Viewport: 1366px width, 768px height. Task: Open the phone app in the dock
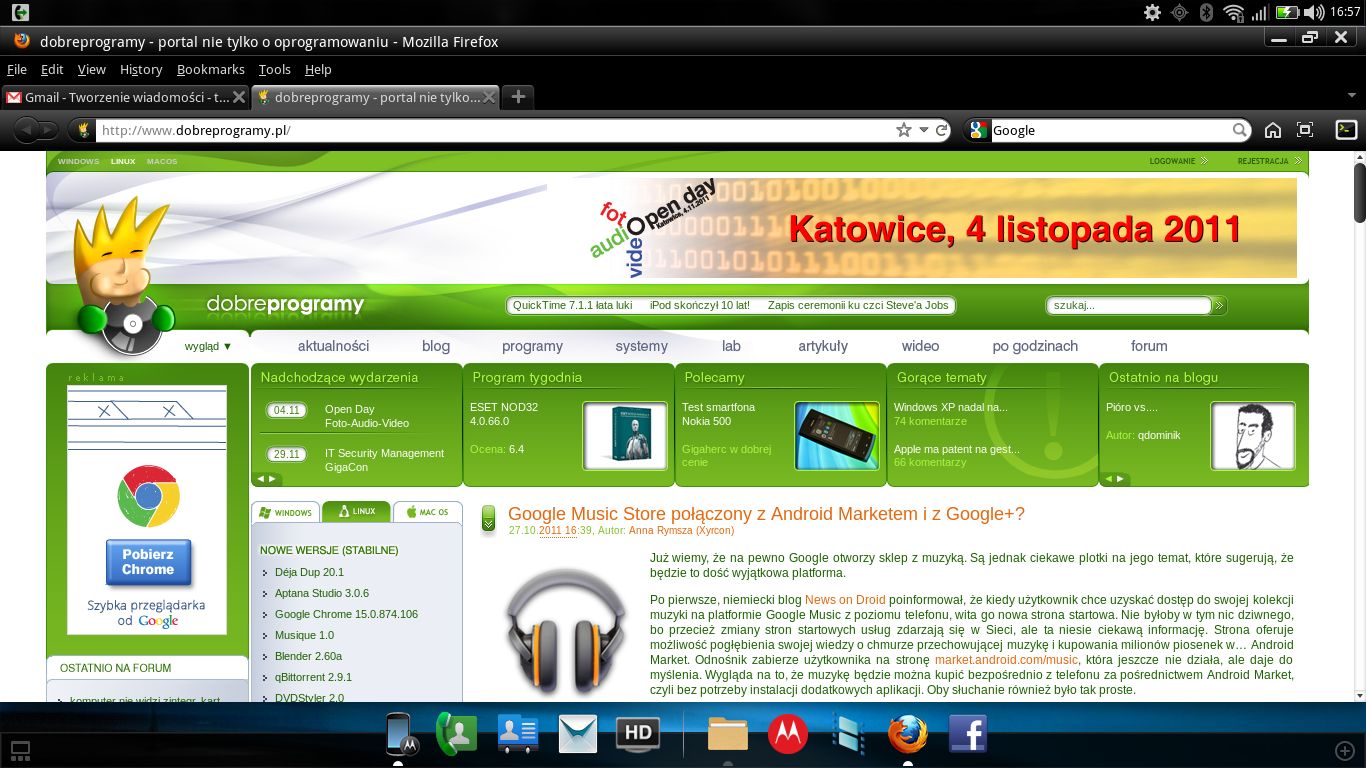click(x=401, y=734)
